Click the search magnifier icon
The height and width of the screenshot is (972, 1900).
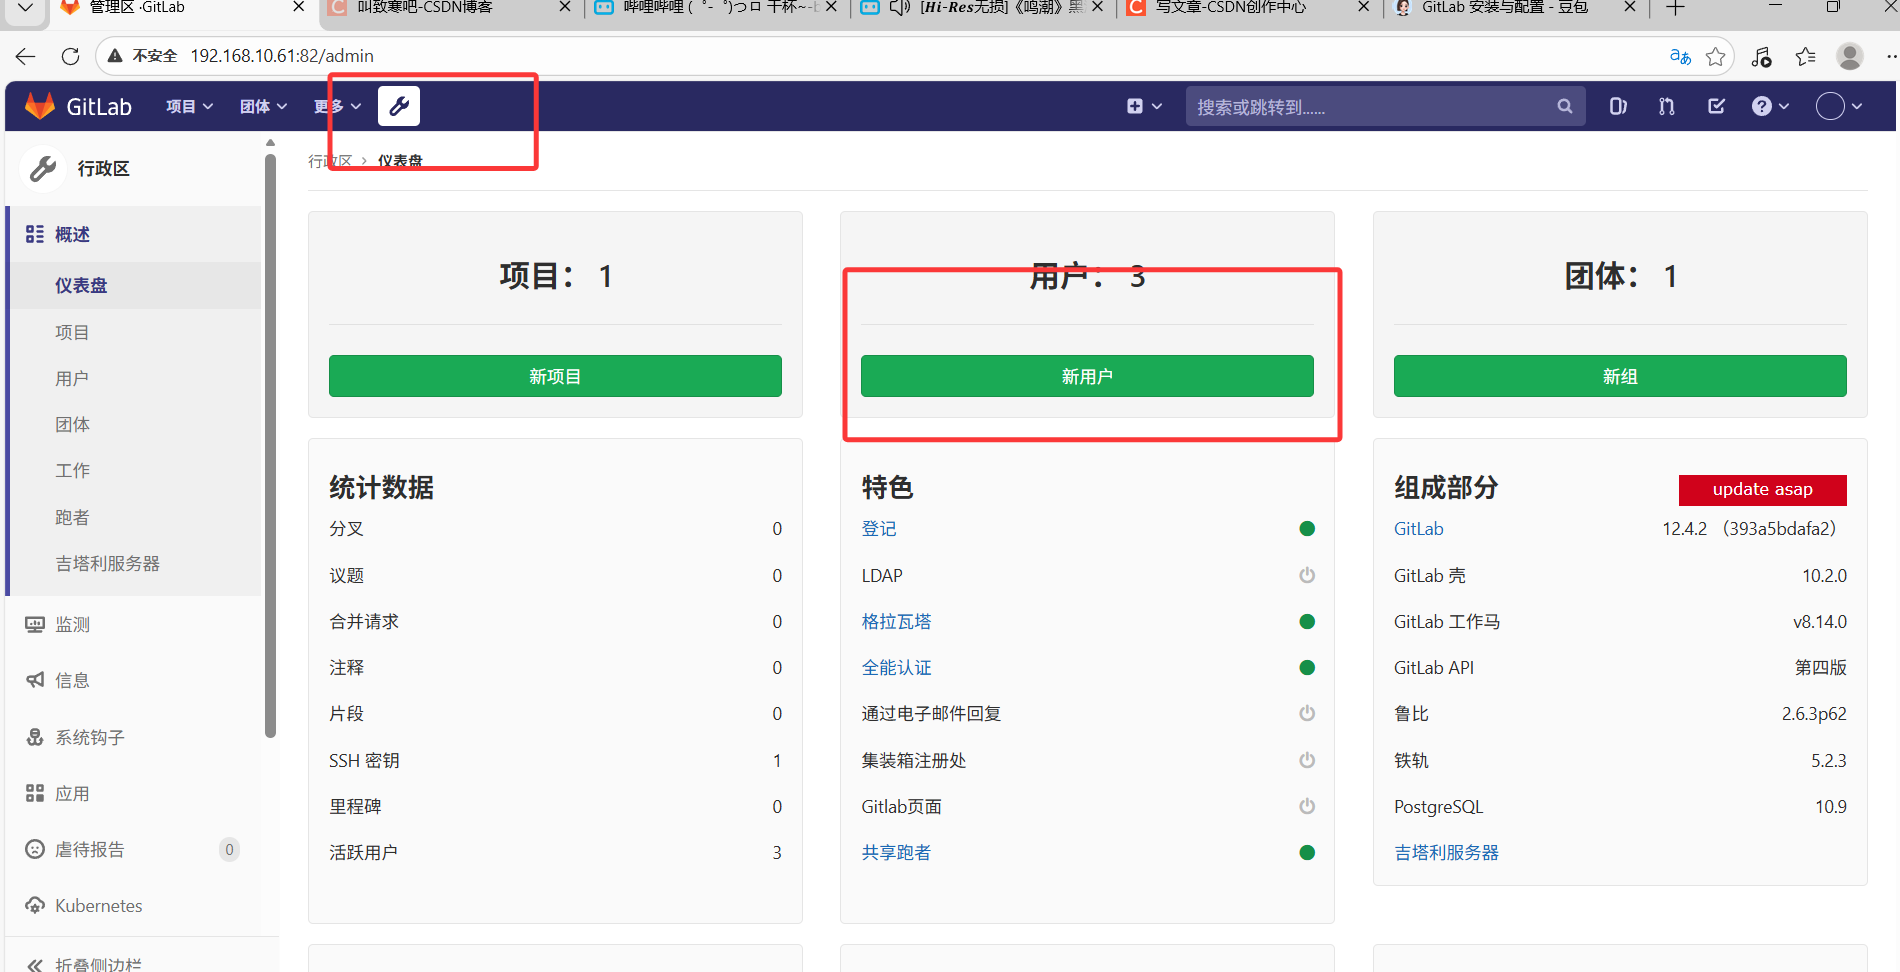coord(1564,106)
